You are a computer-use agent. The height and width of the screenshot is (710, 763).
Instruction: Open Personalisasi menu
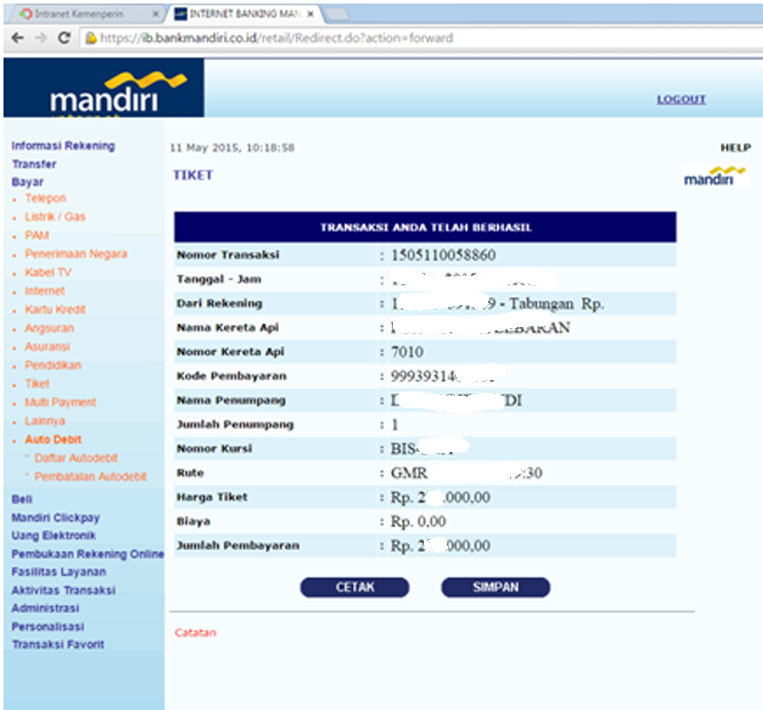[48, 626]
